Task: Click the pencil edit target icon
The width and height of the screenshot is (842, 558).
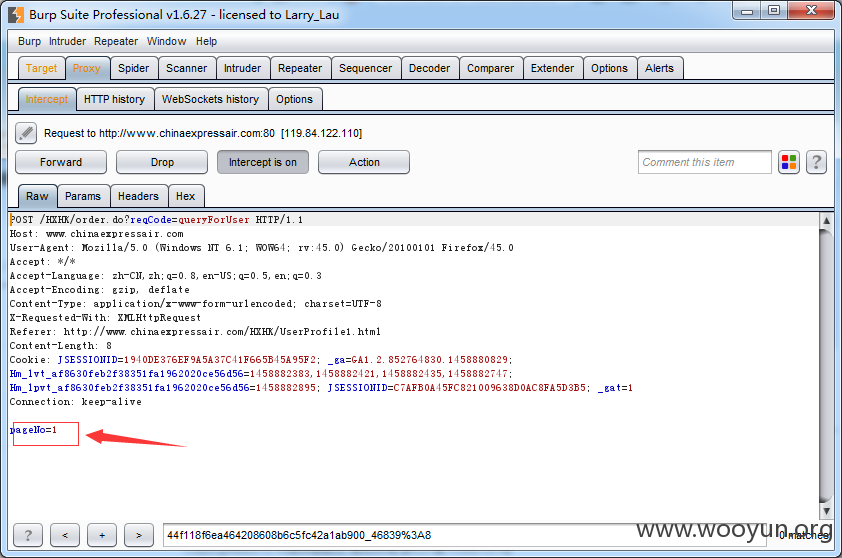Action: click(x=26, y=133)
